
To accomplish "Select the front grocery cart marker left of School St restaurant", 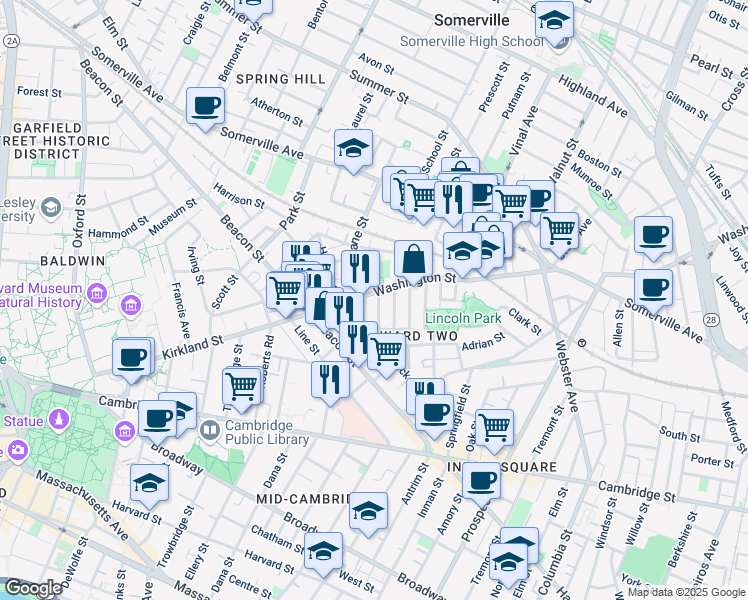I will [x=423, y=199].
